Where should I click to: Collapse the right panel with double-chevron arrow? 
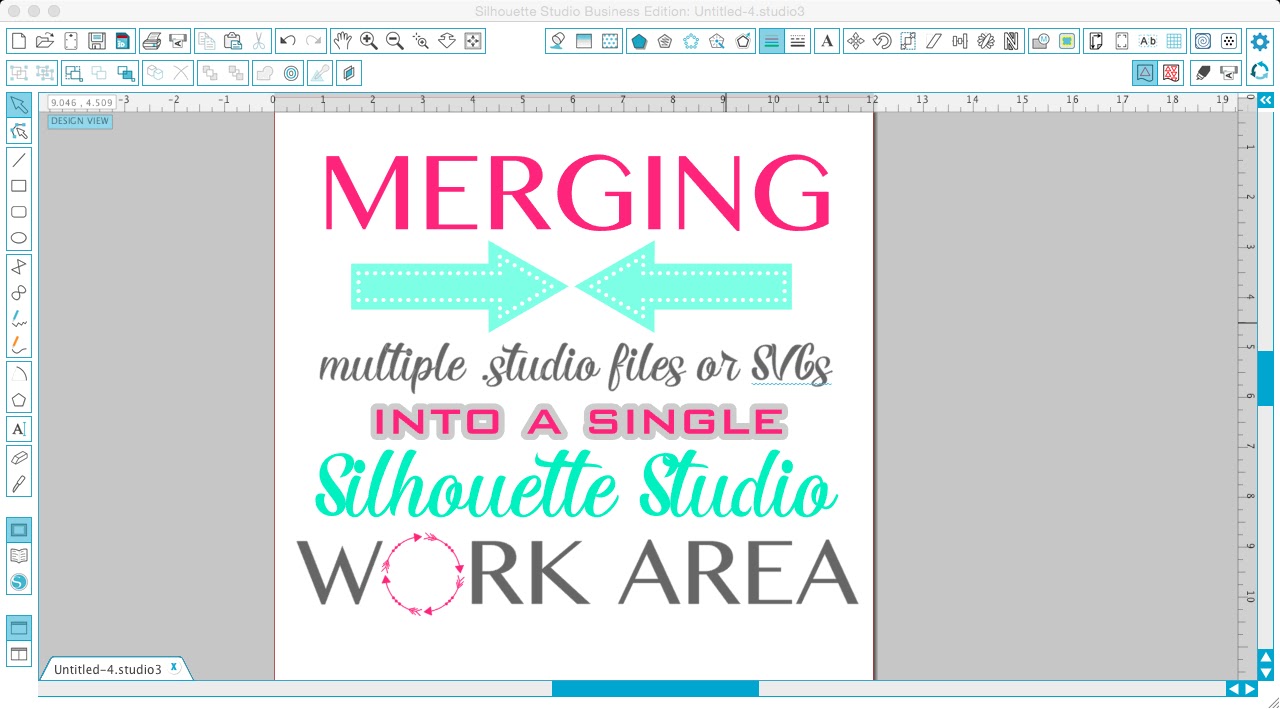pos(1265,99)
